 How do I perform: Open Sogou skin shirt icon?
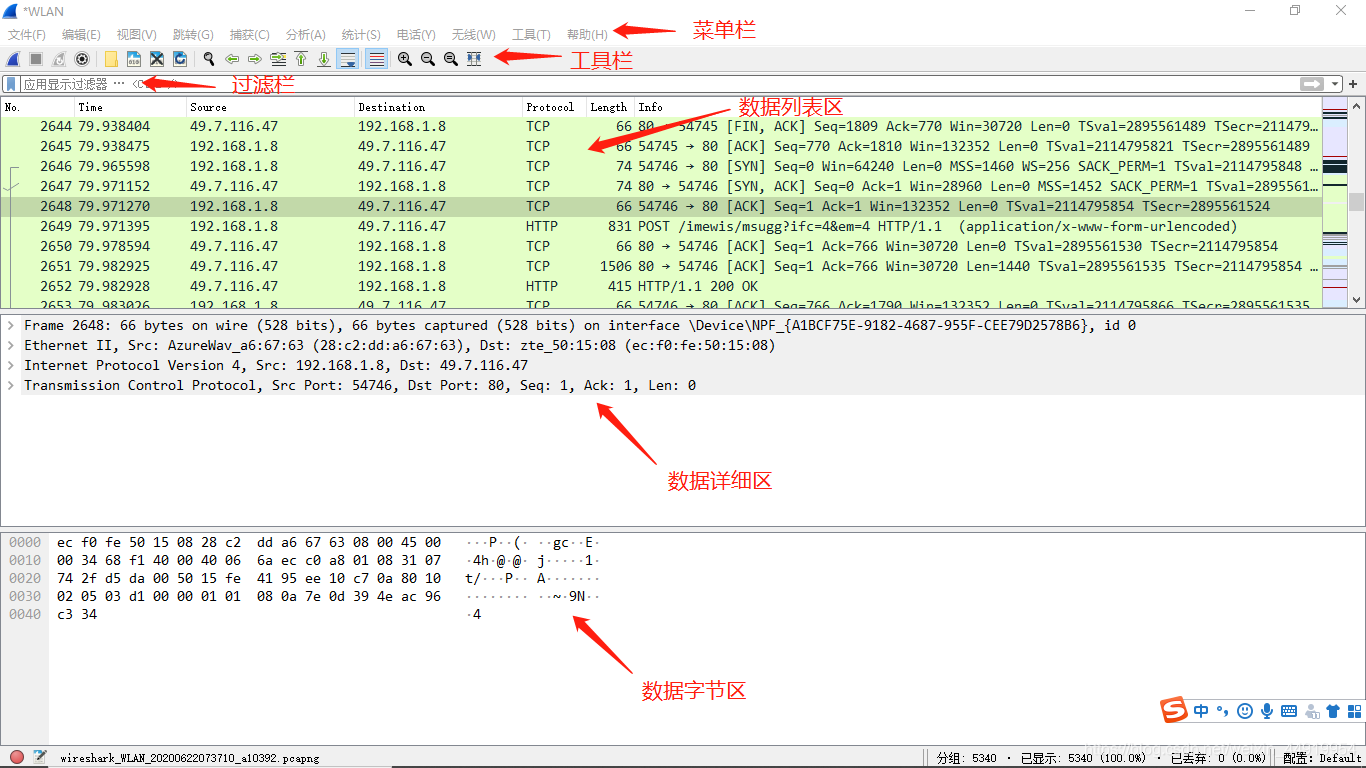click(1333, 711)
